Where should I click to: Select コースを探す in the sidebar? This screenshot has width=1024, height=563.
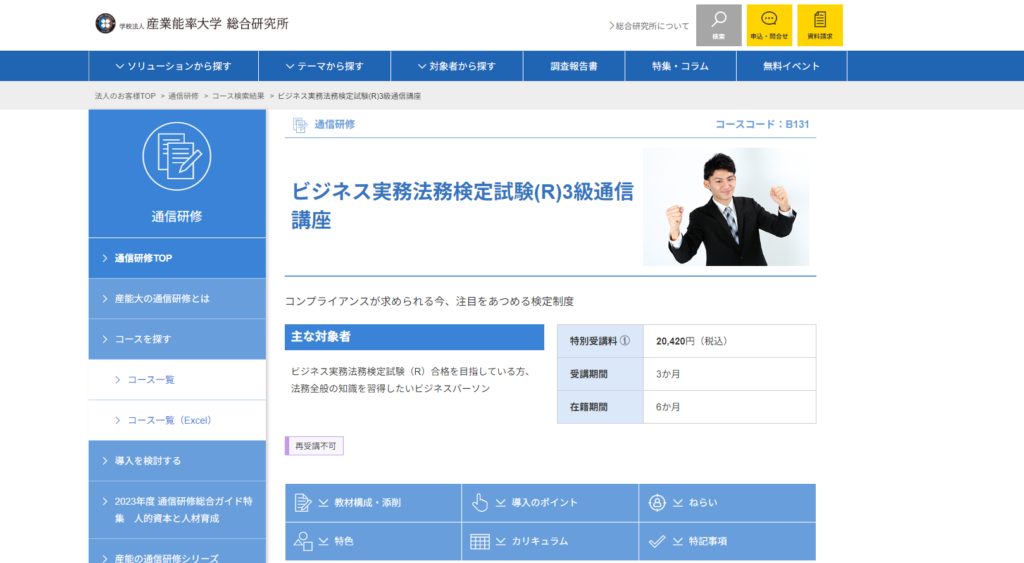[x=177, y=339]
